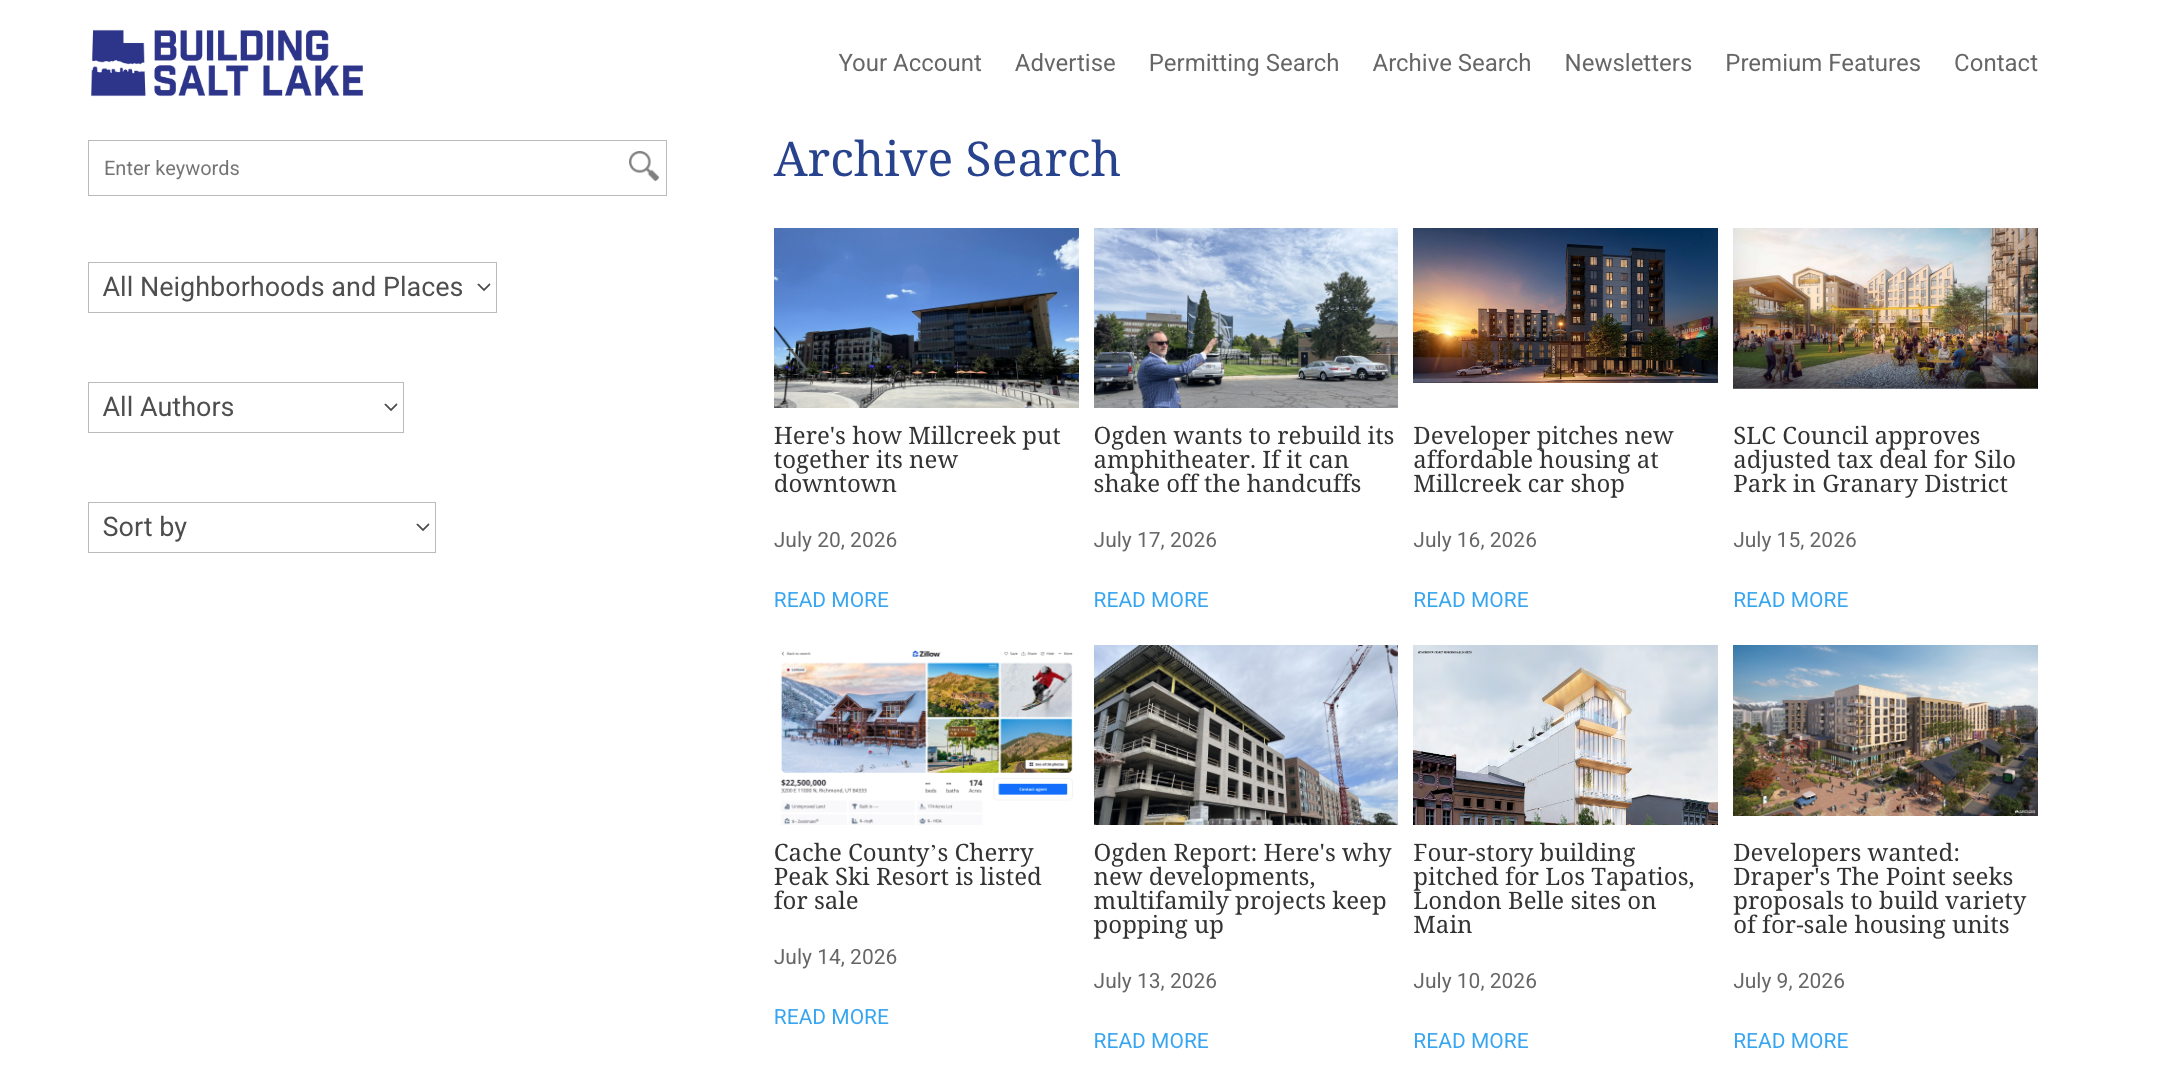Screen dimensions: 2177x1078
Task: Open the Silo Park Granary District thumbnail
Action: pyautogui.click(x=1885, y=308)
